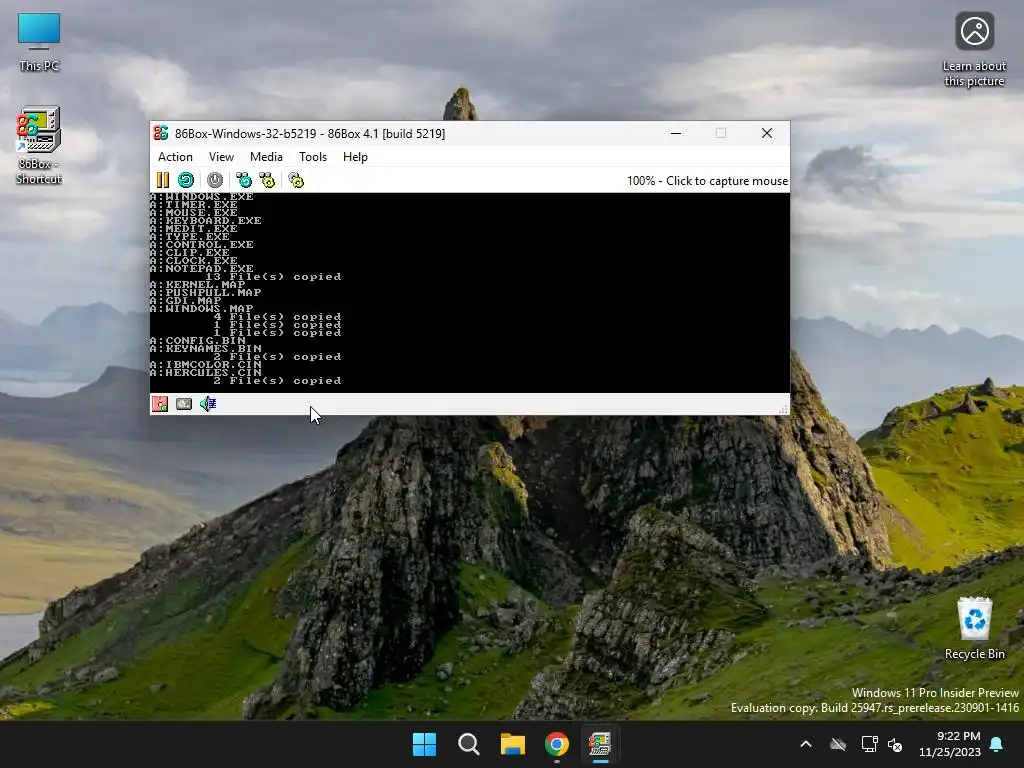1024x768 pixels.
Task: Open File Explorer from the taskbar
Action: point(513,744)
